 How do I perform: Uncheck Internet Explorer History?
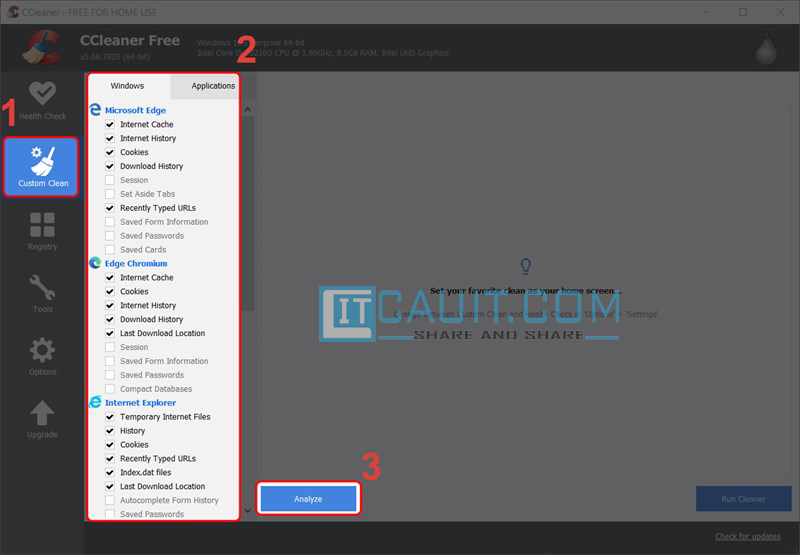click(x=110, y=431)
